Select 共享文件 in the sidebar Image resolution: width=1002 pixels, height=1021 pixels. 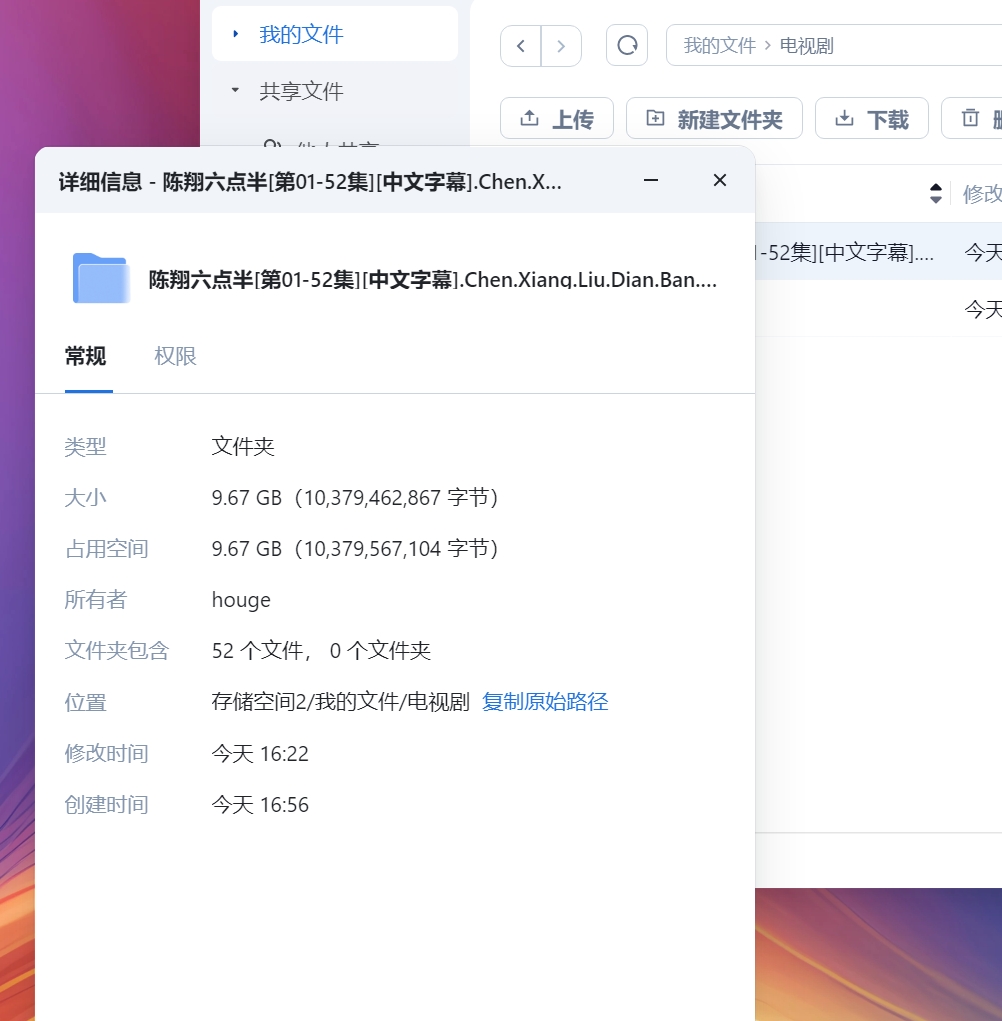301,91
